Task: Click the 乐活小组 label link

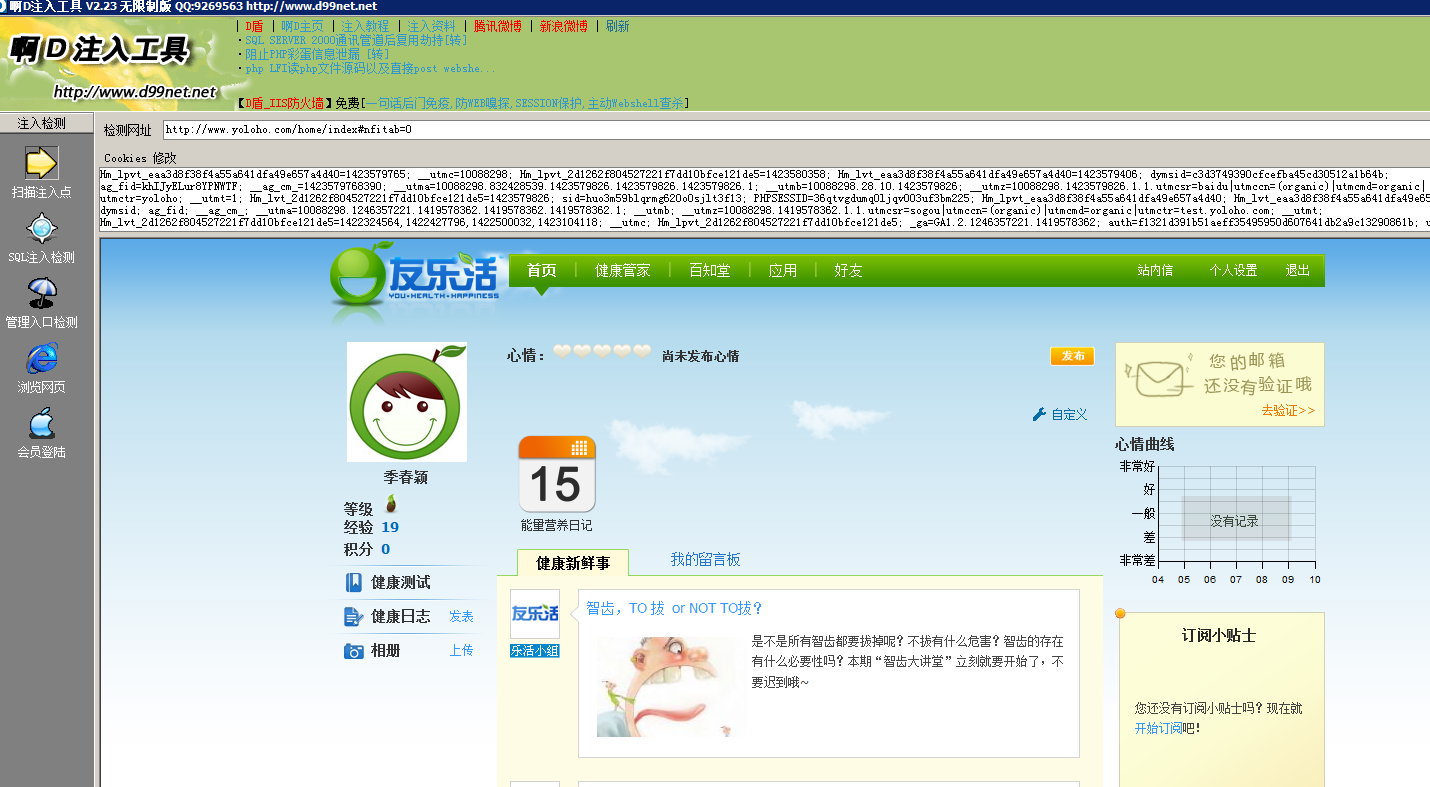Action: point(535,651)
